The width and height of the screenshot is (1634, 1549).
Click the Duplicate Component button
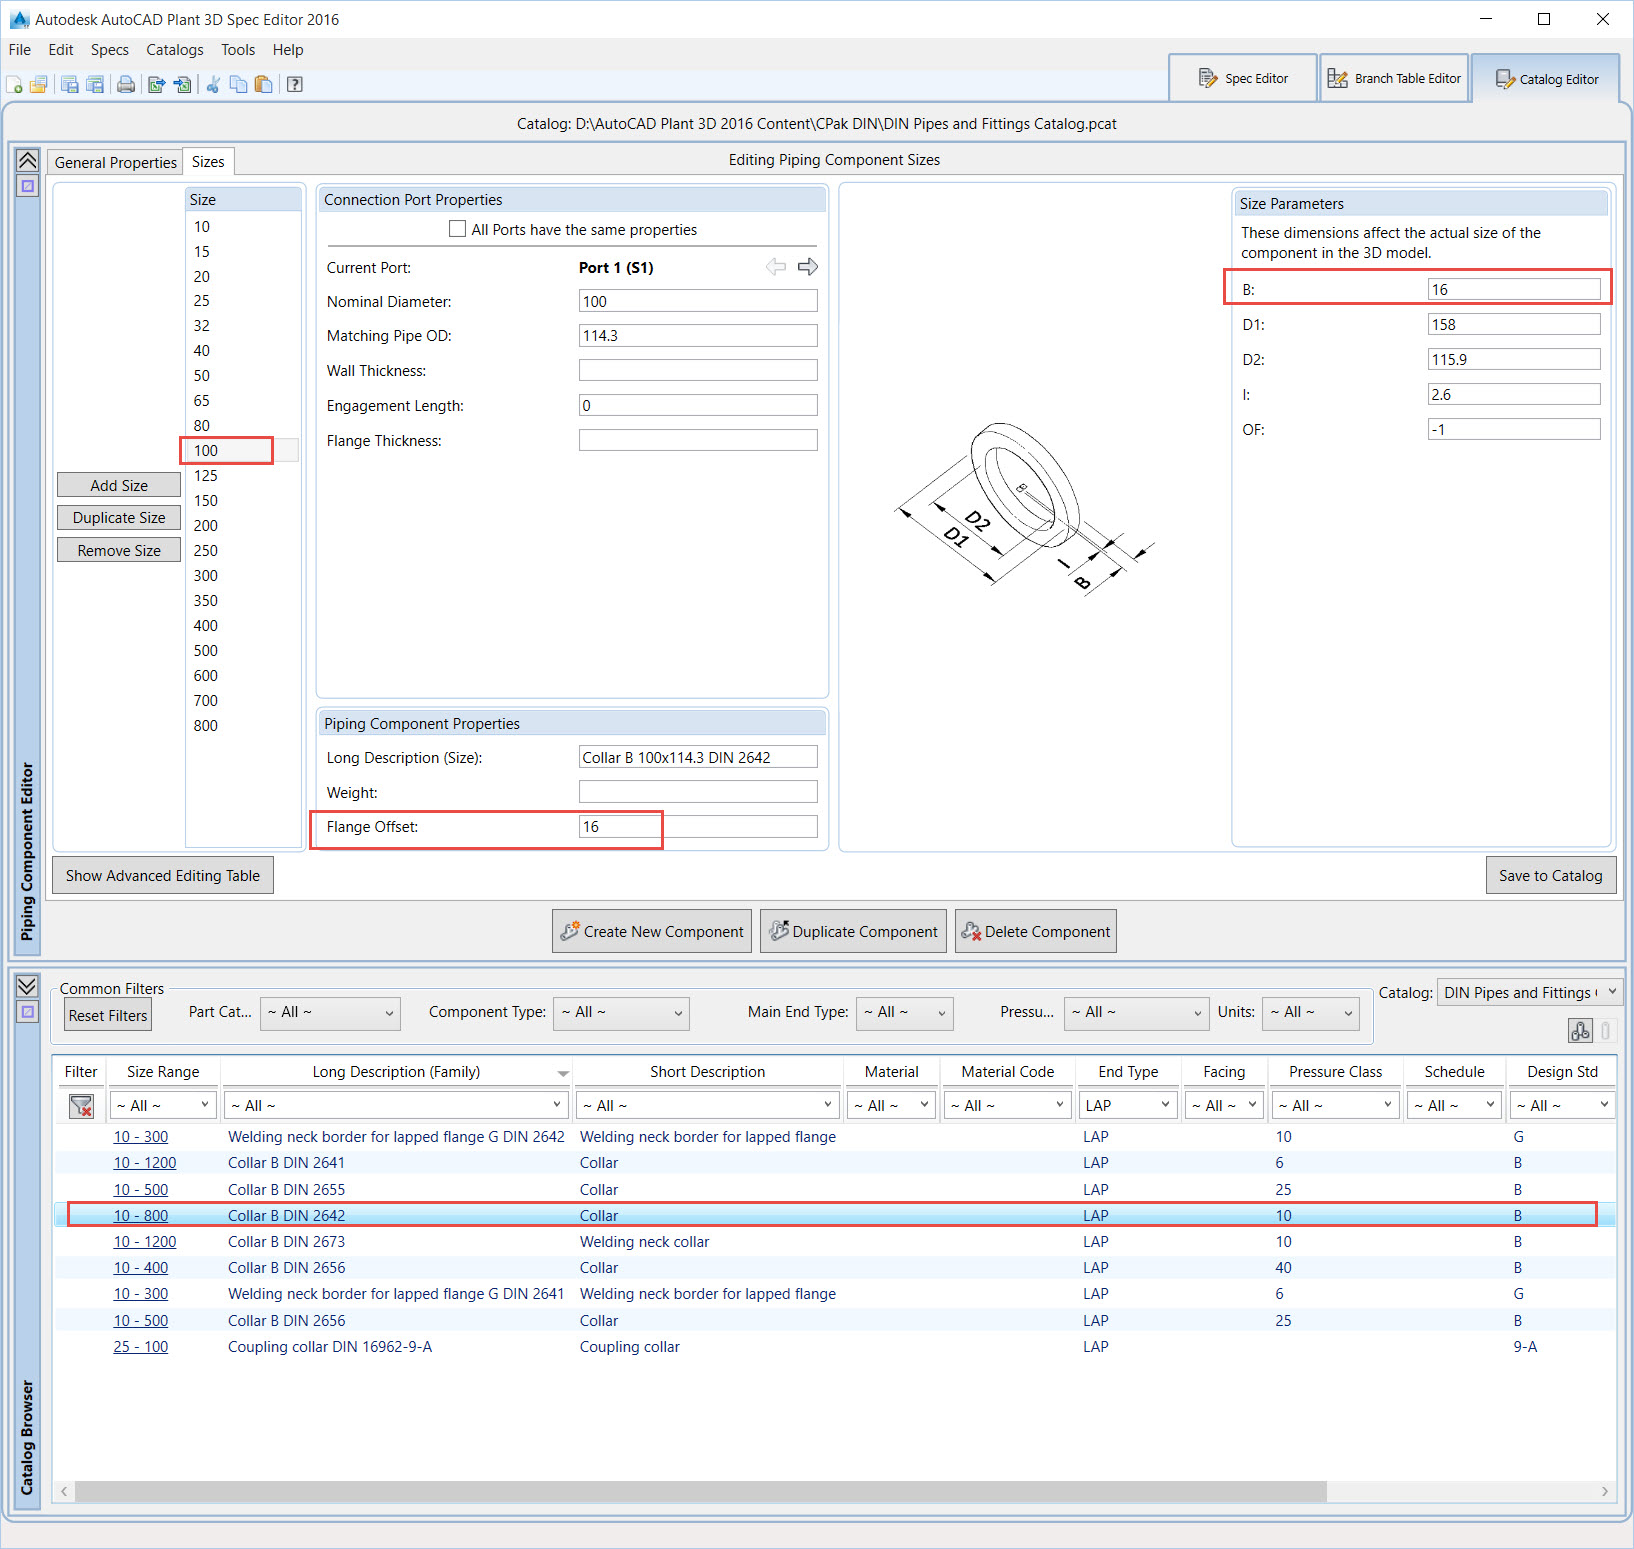[x=853, y=931]
